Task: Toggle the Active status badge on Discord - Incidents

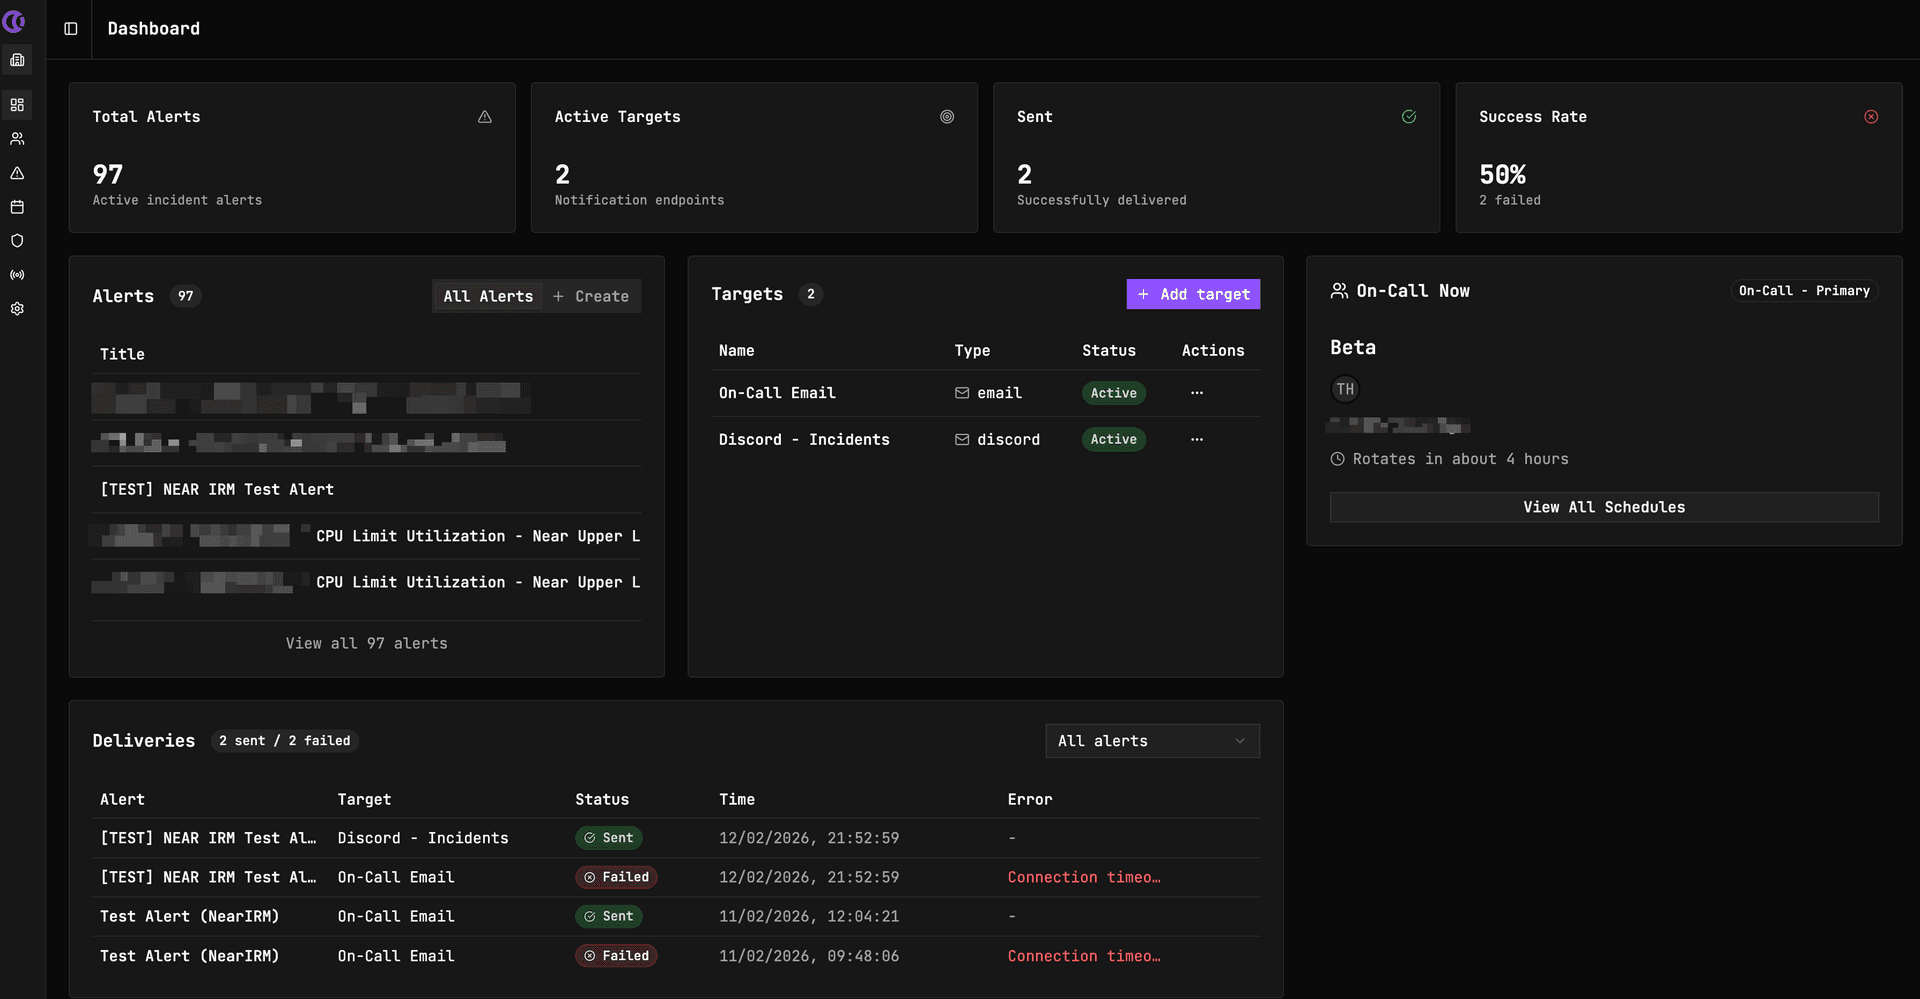Action: click(x=1113, y=439)
